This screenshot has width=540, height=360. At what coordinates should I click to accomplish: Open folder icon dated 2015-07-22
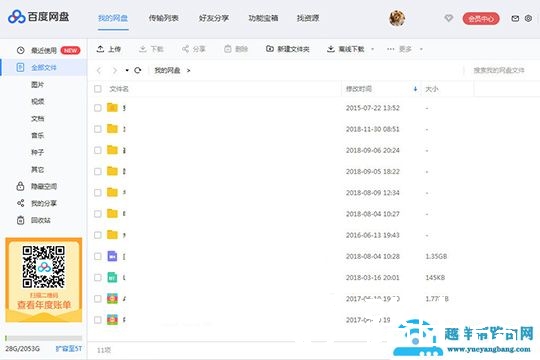(112, 107)
